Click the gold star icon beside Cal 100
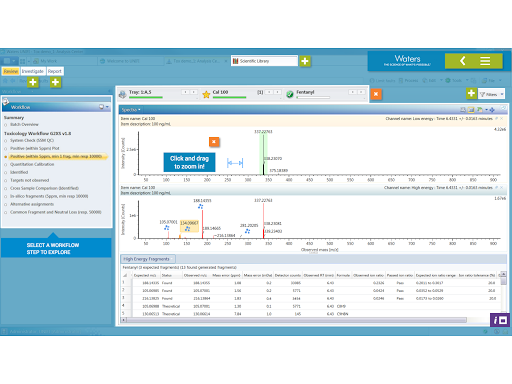The width and height of the screenshot is (512, 384). point(206,95)
